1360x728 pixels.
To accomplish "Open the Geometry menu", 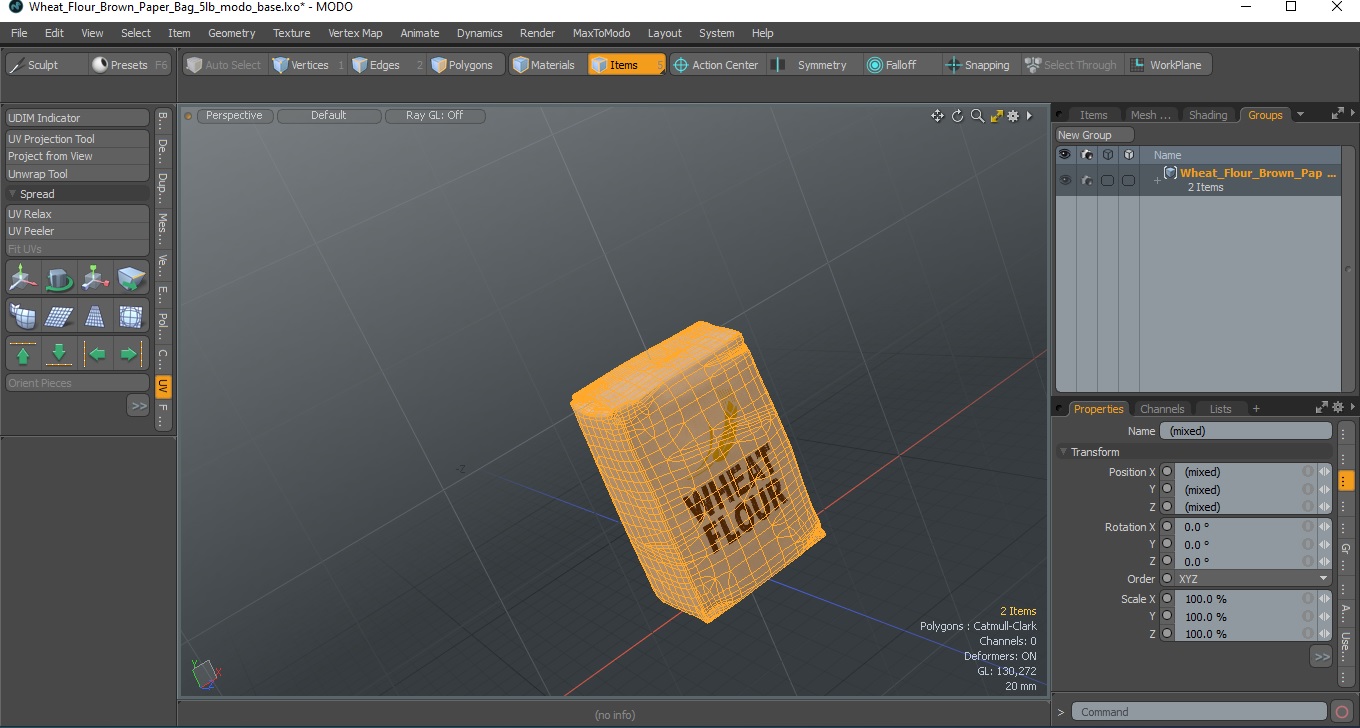I will point(231,33).
